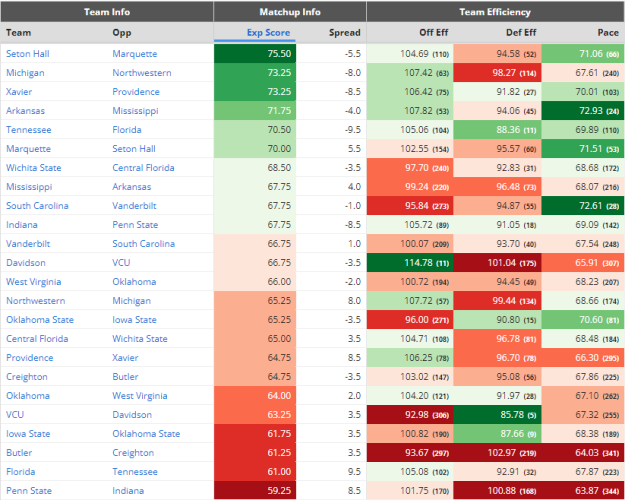Screen dimensions: 625x500
Task: Open Tennessee team link in Team column
Action: point(28,130)
